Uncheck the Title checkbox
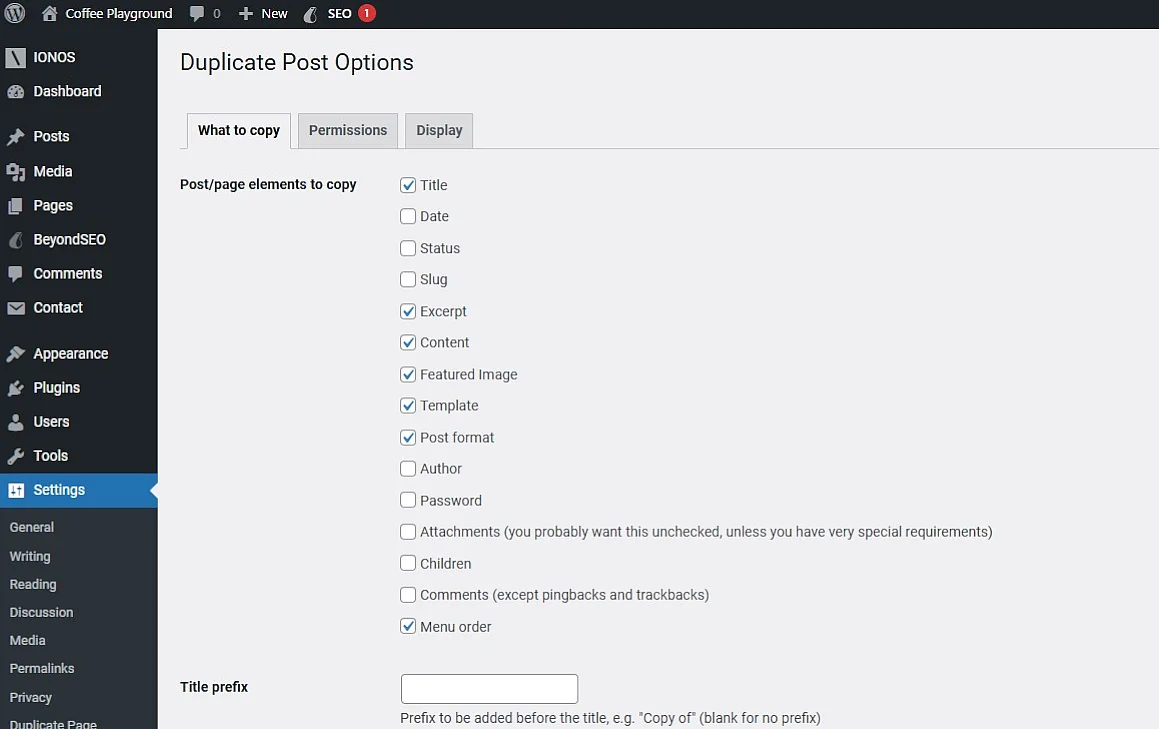Image resolution: width=1159 pixels, height=729 pixels. tap(408, 185)
